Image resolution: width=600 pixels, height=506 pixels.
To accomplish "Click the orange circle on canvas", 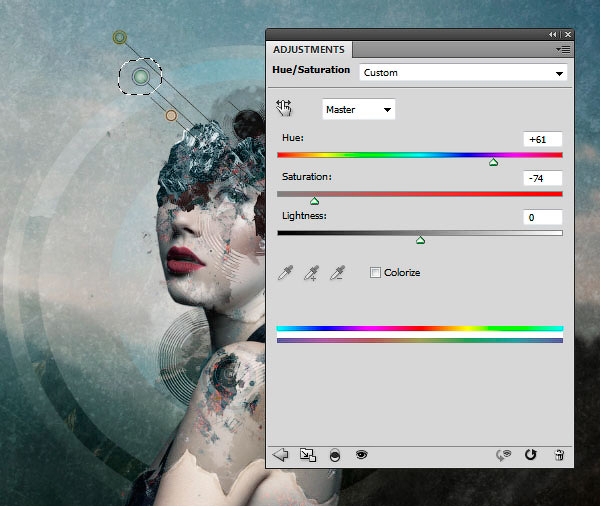I will click(x=171, y=115).
